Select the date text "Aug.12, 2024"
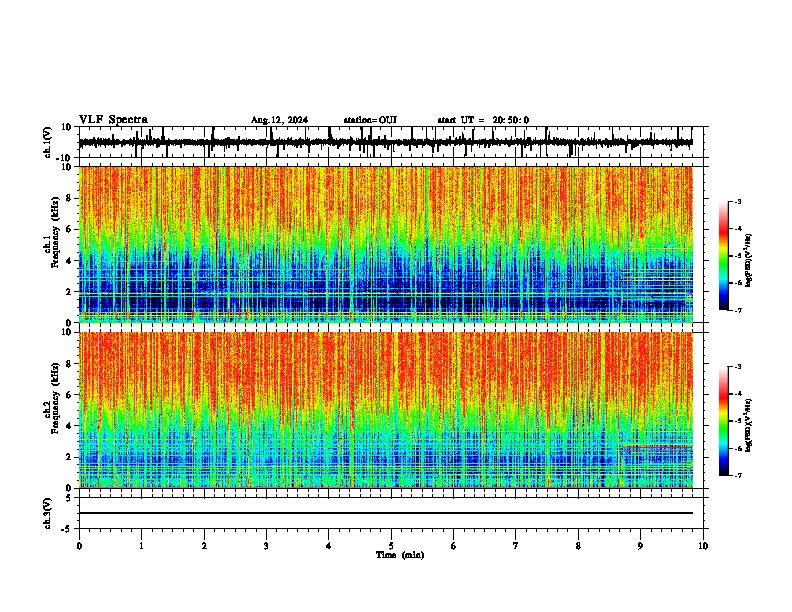Viewport: 792px width, 612px height. [279, 120]
